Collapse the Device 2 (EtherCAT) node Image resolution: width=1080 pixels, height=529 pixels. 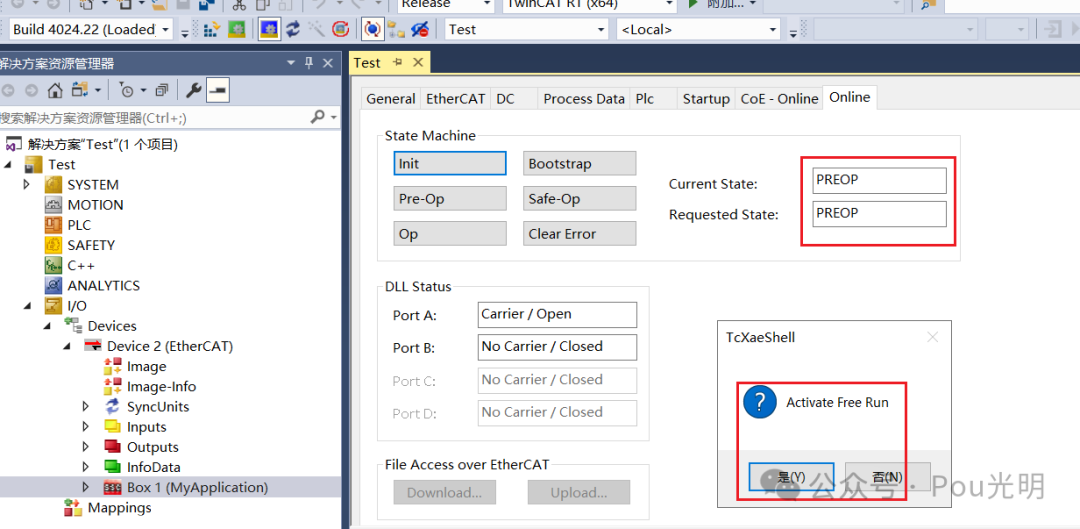click(x=68, y=346)
